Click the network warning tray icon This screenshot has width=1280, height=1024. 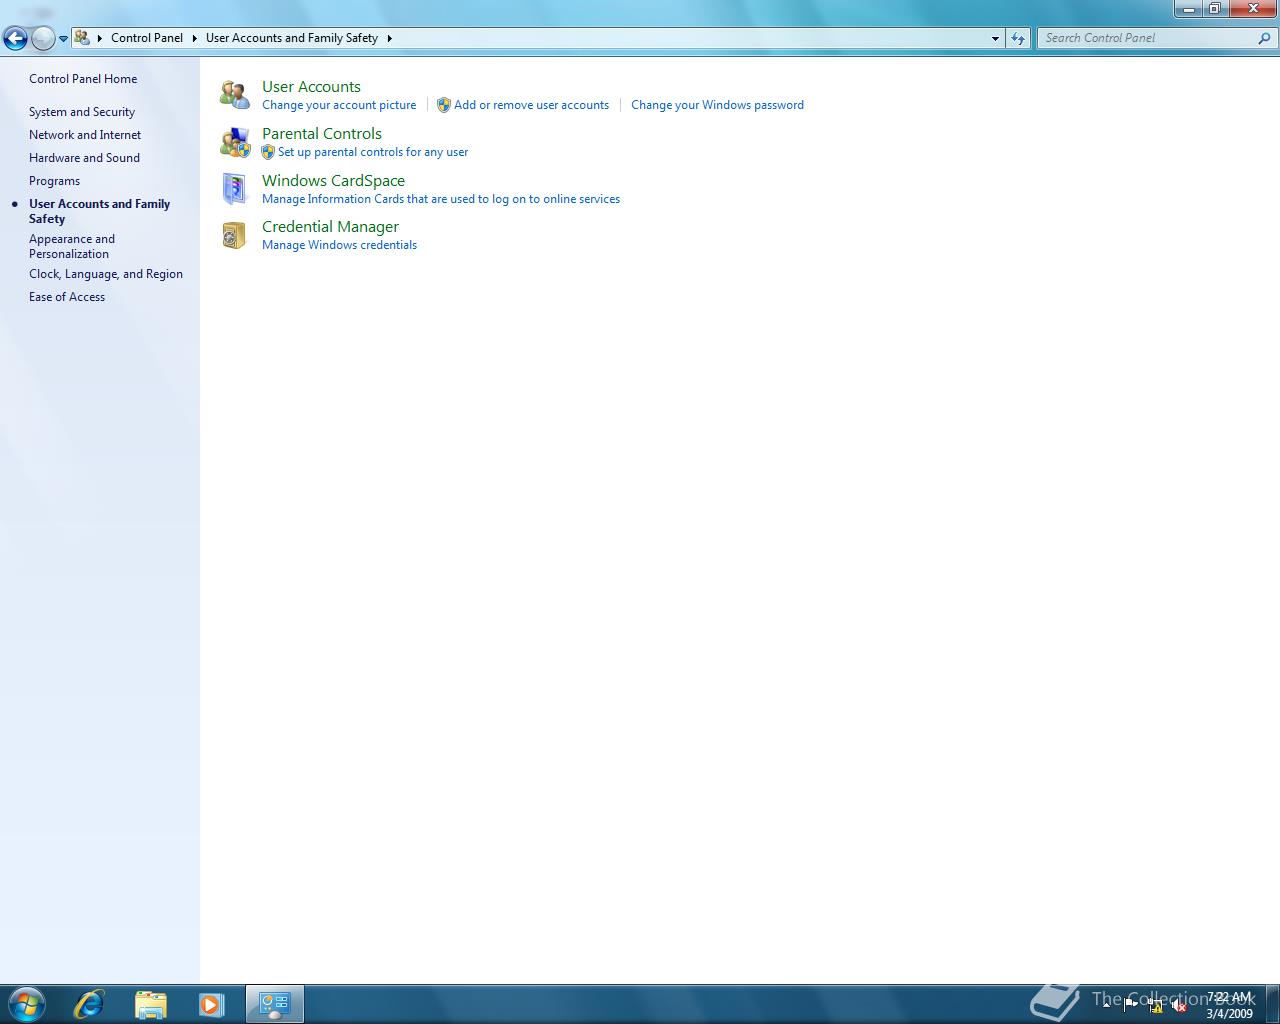click(1155, 1006)
